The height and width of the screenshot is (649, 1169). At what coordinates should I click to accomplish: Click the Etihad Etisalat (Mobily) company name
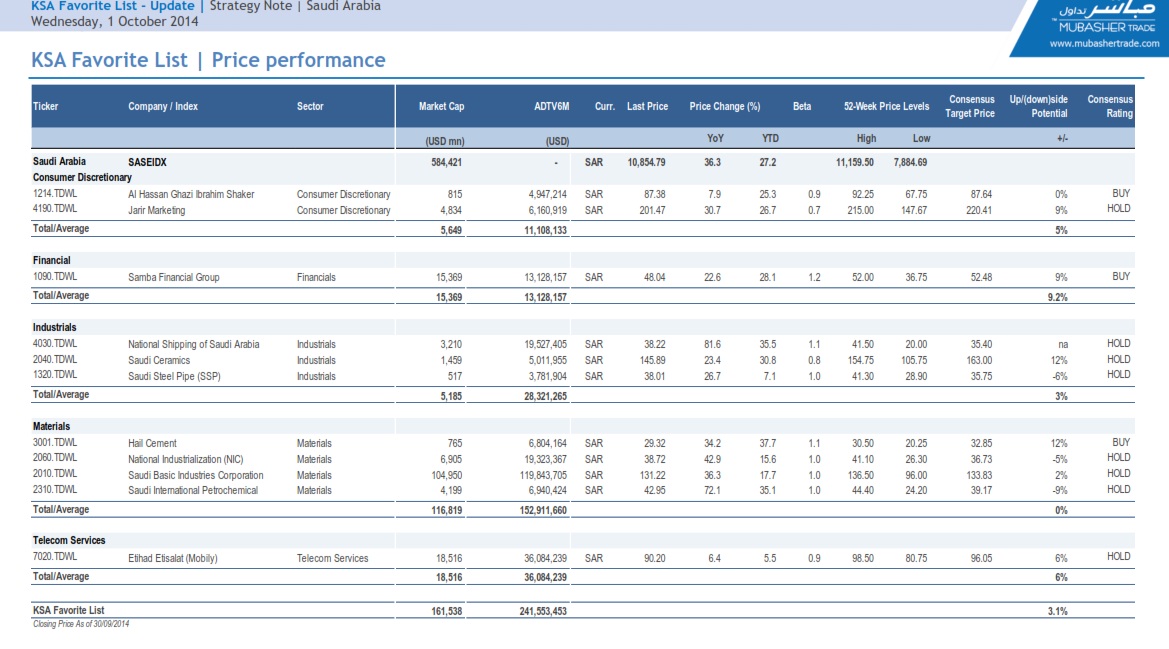pos(173,558)
